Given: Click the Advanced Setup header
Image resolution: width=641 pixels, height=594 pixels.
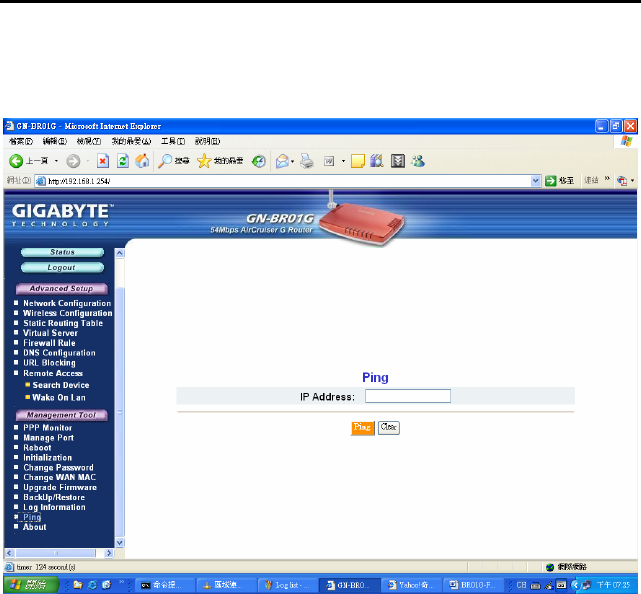Looking at the screenshot, I should coord(62,289).
